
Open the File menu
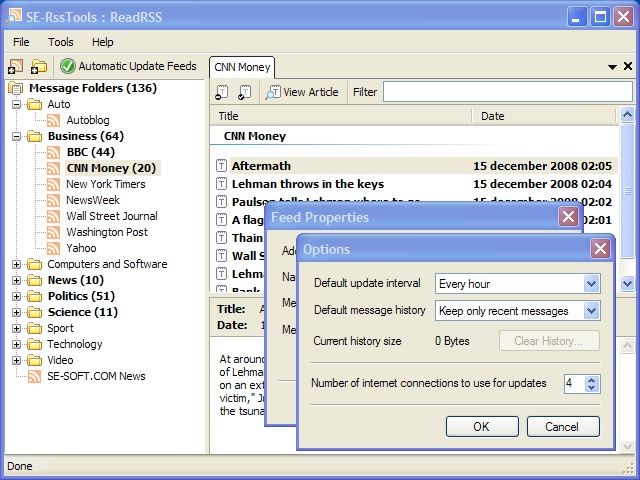point(21,42)
